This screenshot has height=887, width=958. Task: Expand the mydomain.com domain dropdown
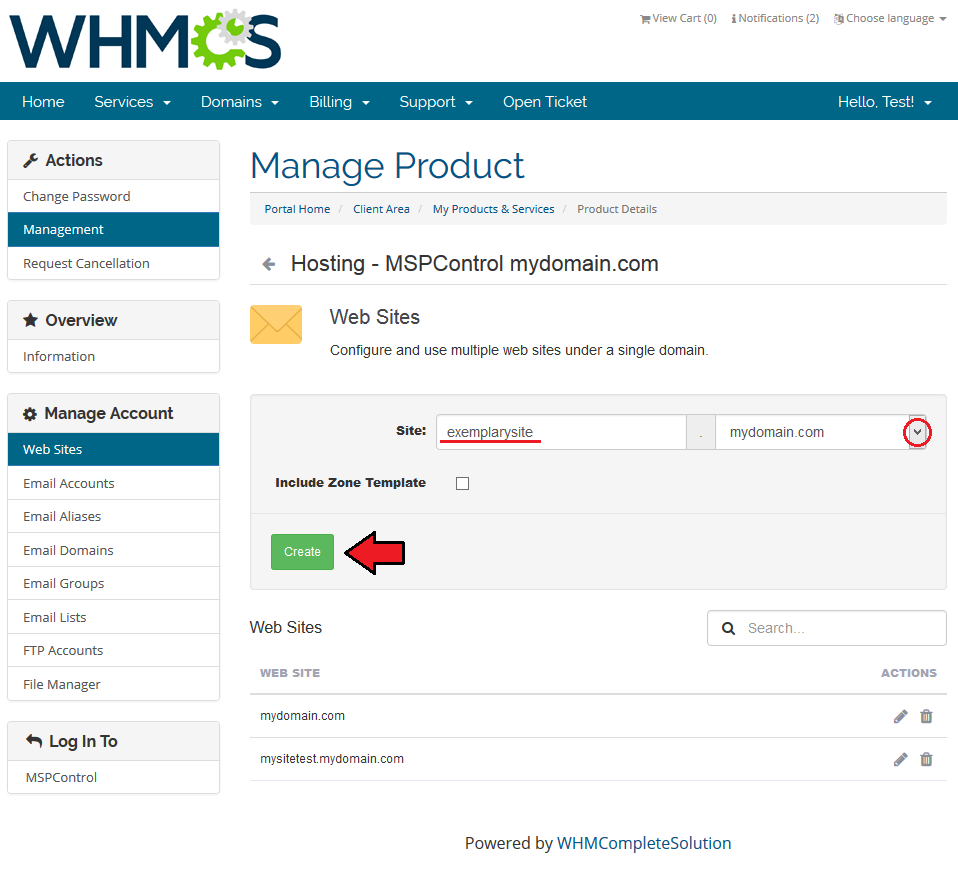click(x=916, y=432)
